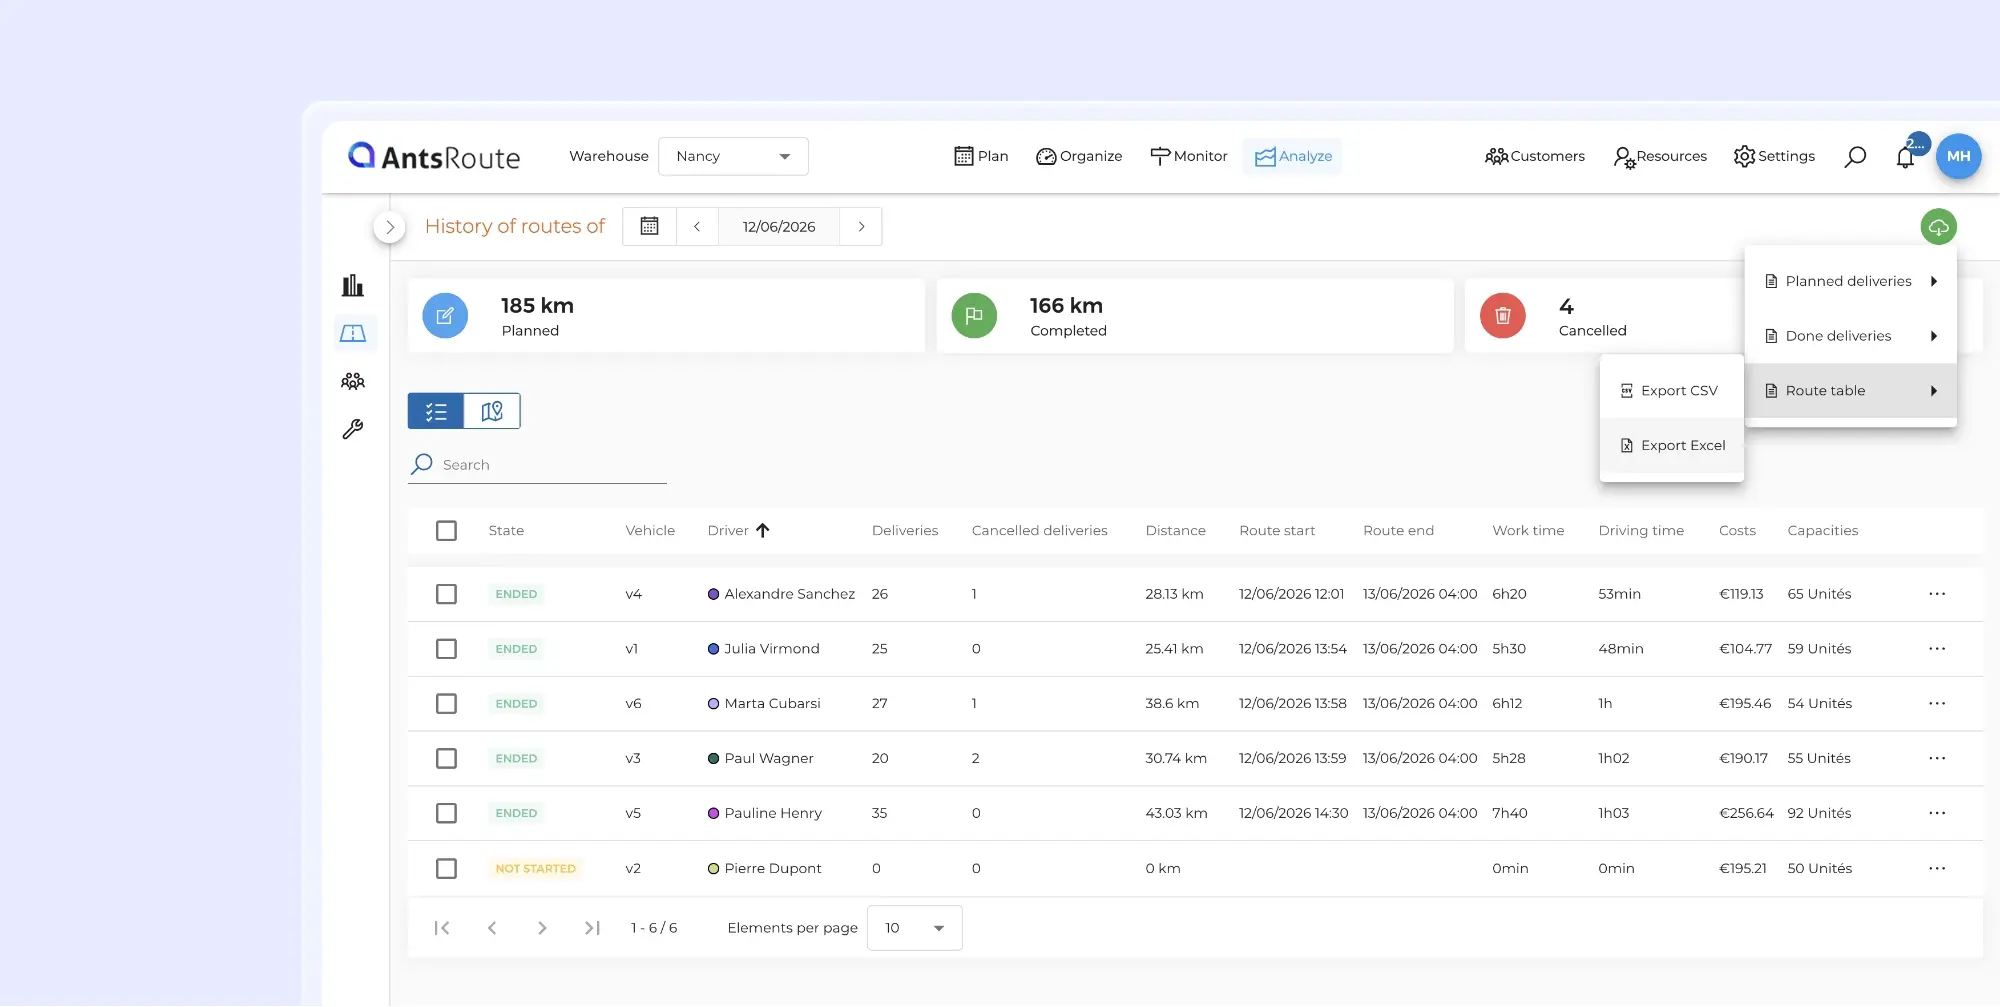
Task: Click the AntsRoute logo
Action: click(x=434, y=156)
